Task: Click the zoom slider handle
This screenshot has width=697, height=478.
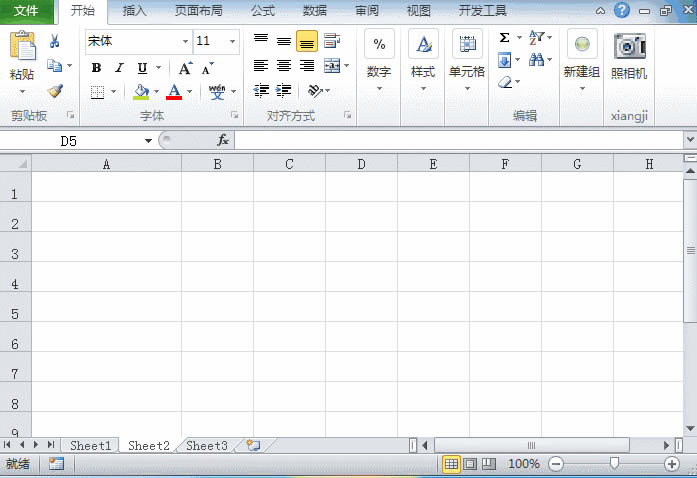Action: [x=614, y=464]
